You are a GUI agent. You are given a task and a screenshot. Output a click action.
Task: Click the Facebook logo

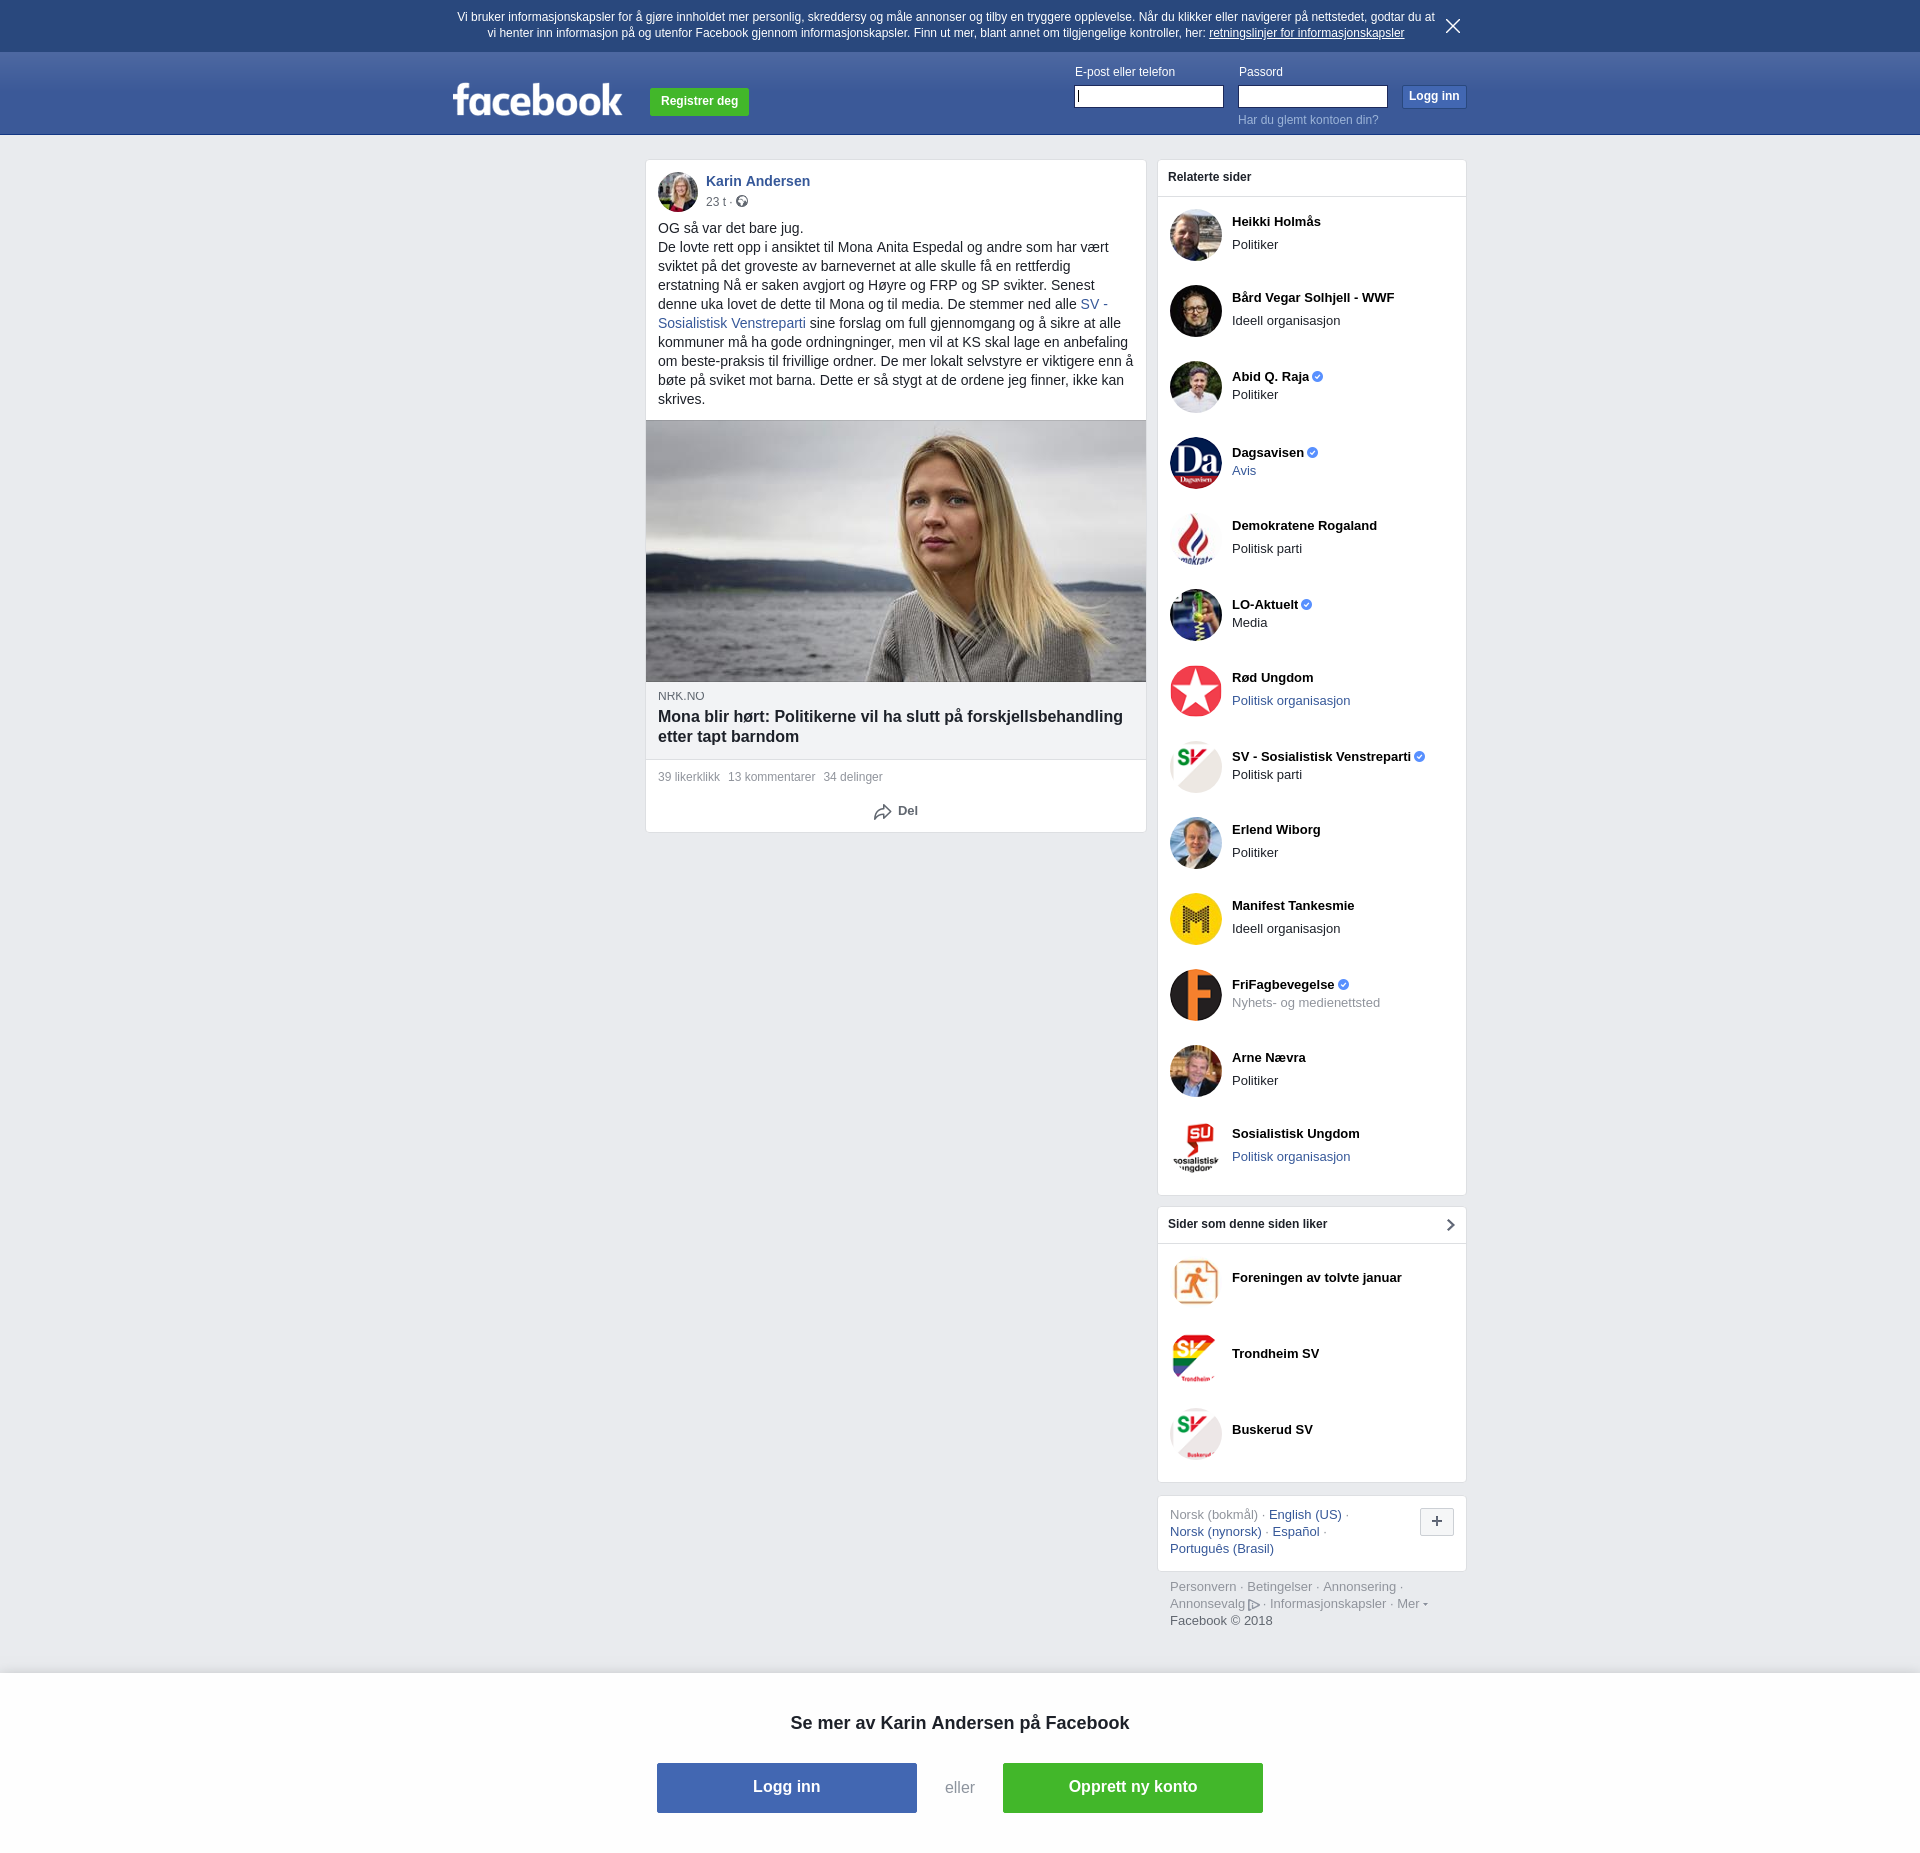(x=537, y=100)
